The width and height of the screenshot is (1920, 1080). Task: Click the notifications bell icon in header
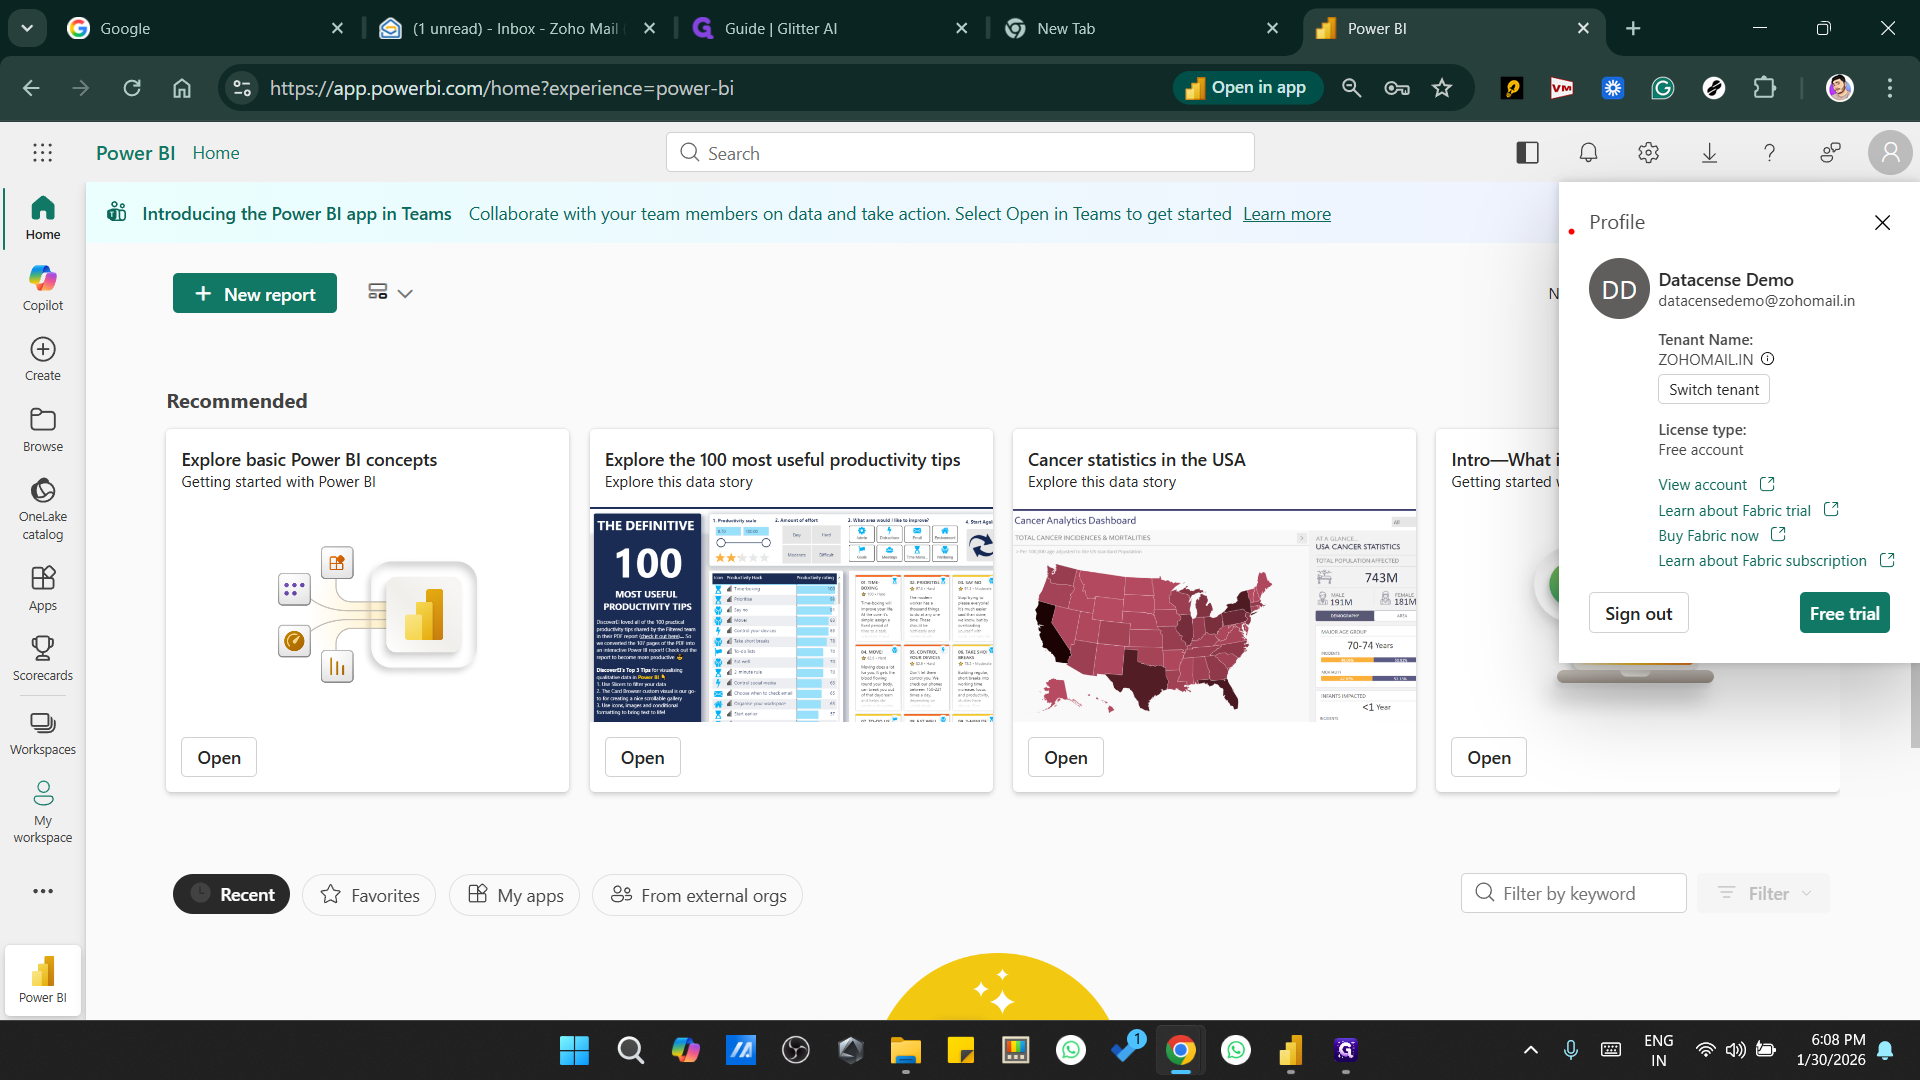[1588, 153]
